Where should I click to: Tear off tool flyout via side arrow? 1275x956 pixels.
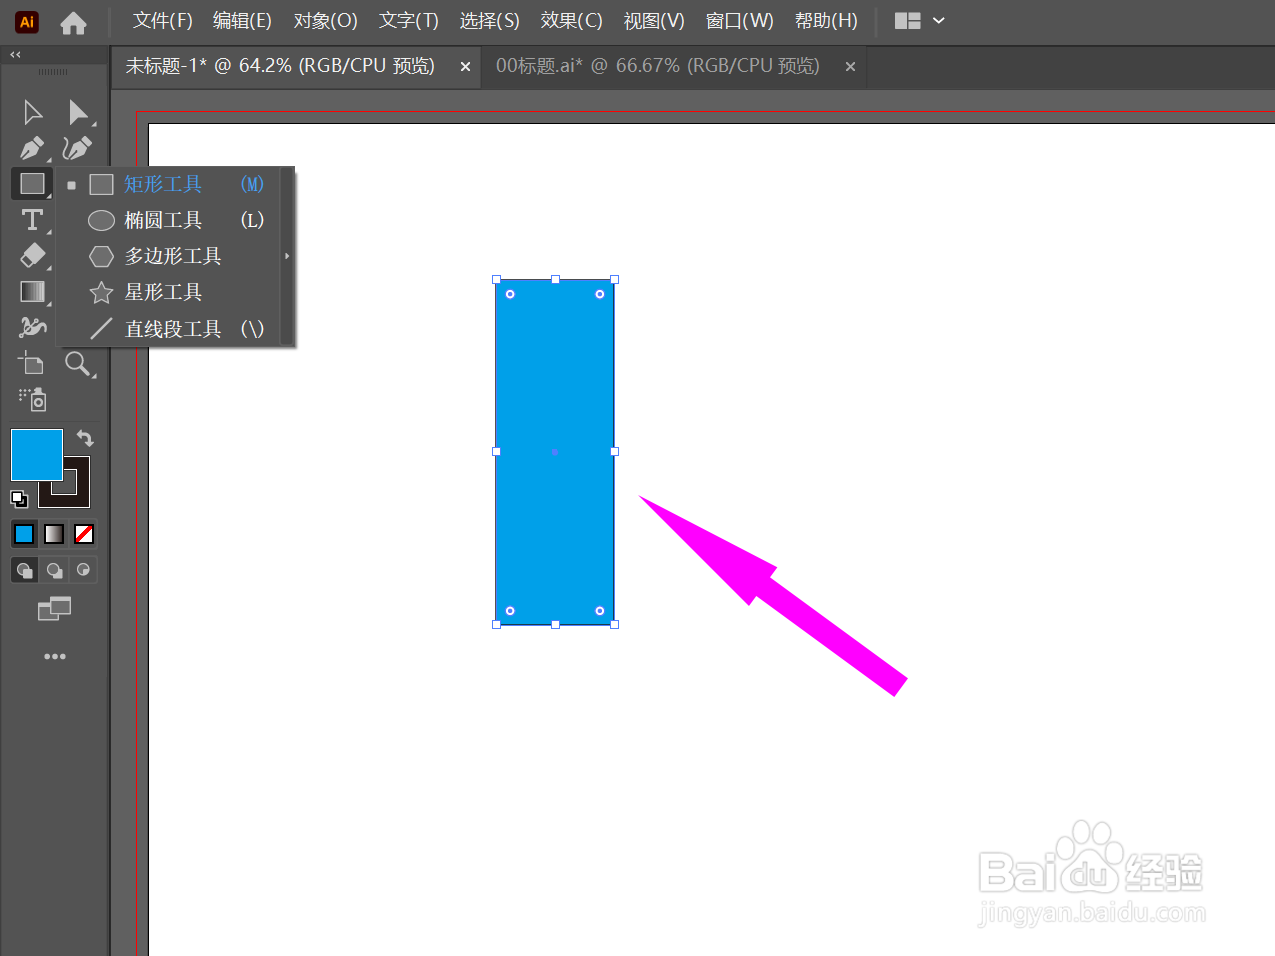click(287, 256)
